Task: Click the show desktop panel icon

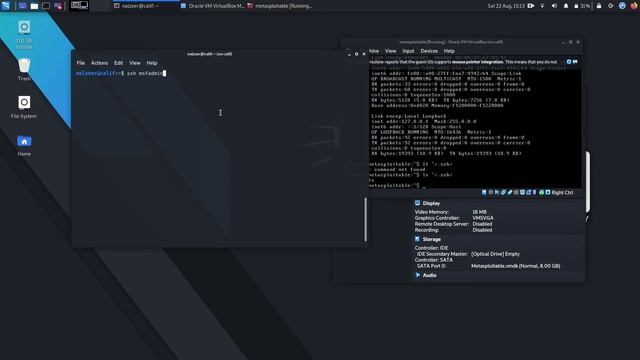Action: (x=23, y=6)
